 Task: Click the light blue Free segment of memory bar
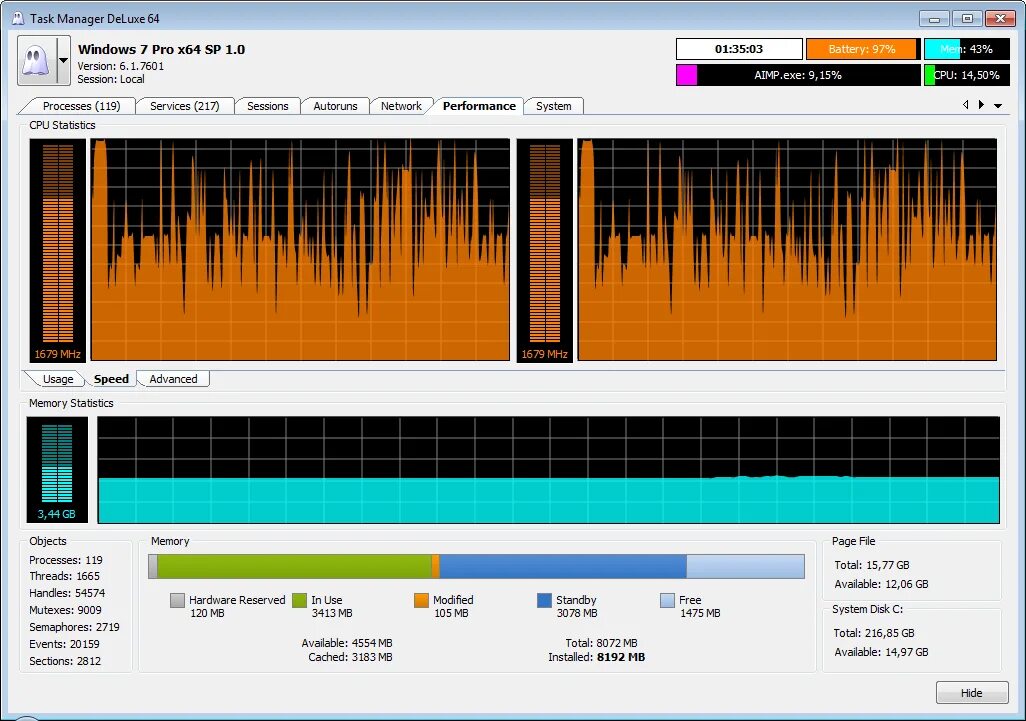[745, 567]
